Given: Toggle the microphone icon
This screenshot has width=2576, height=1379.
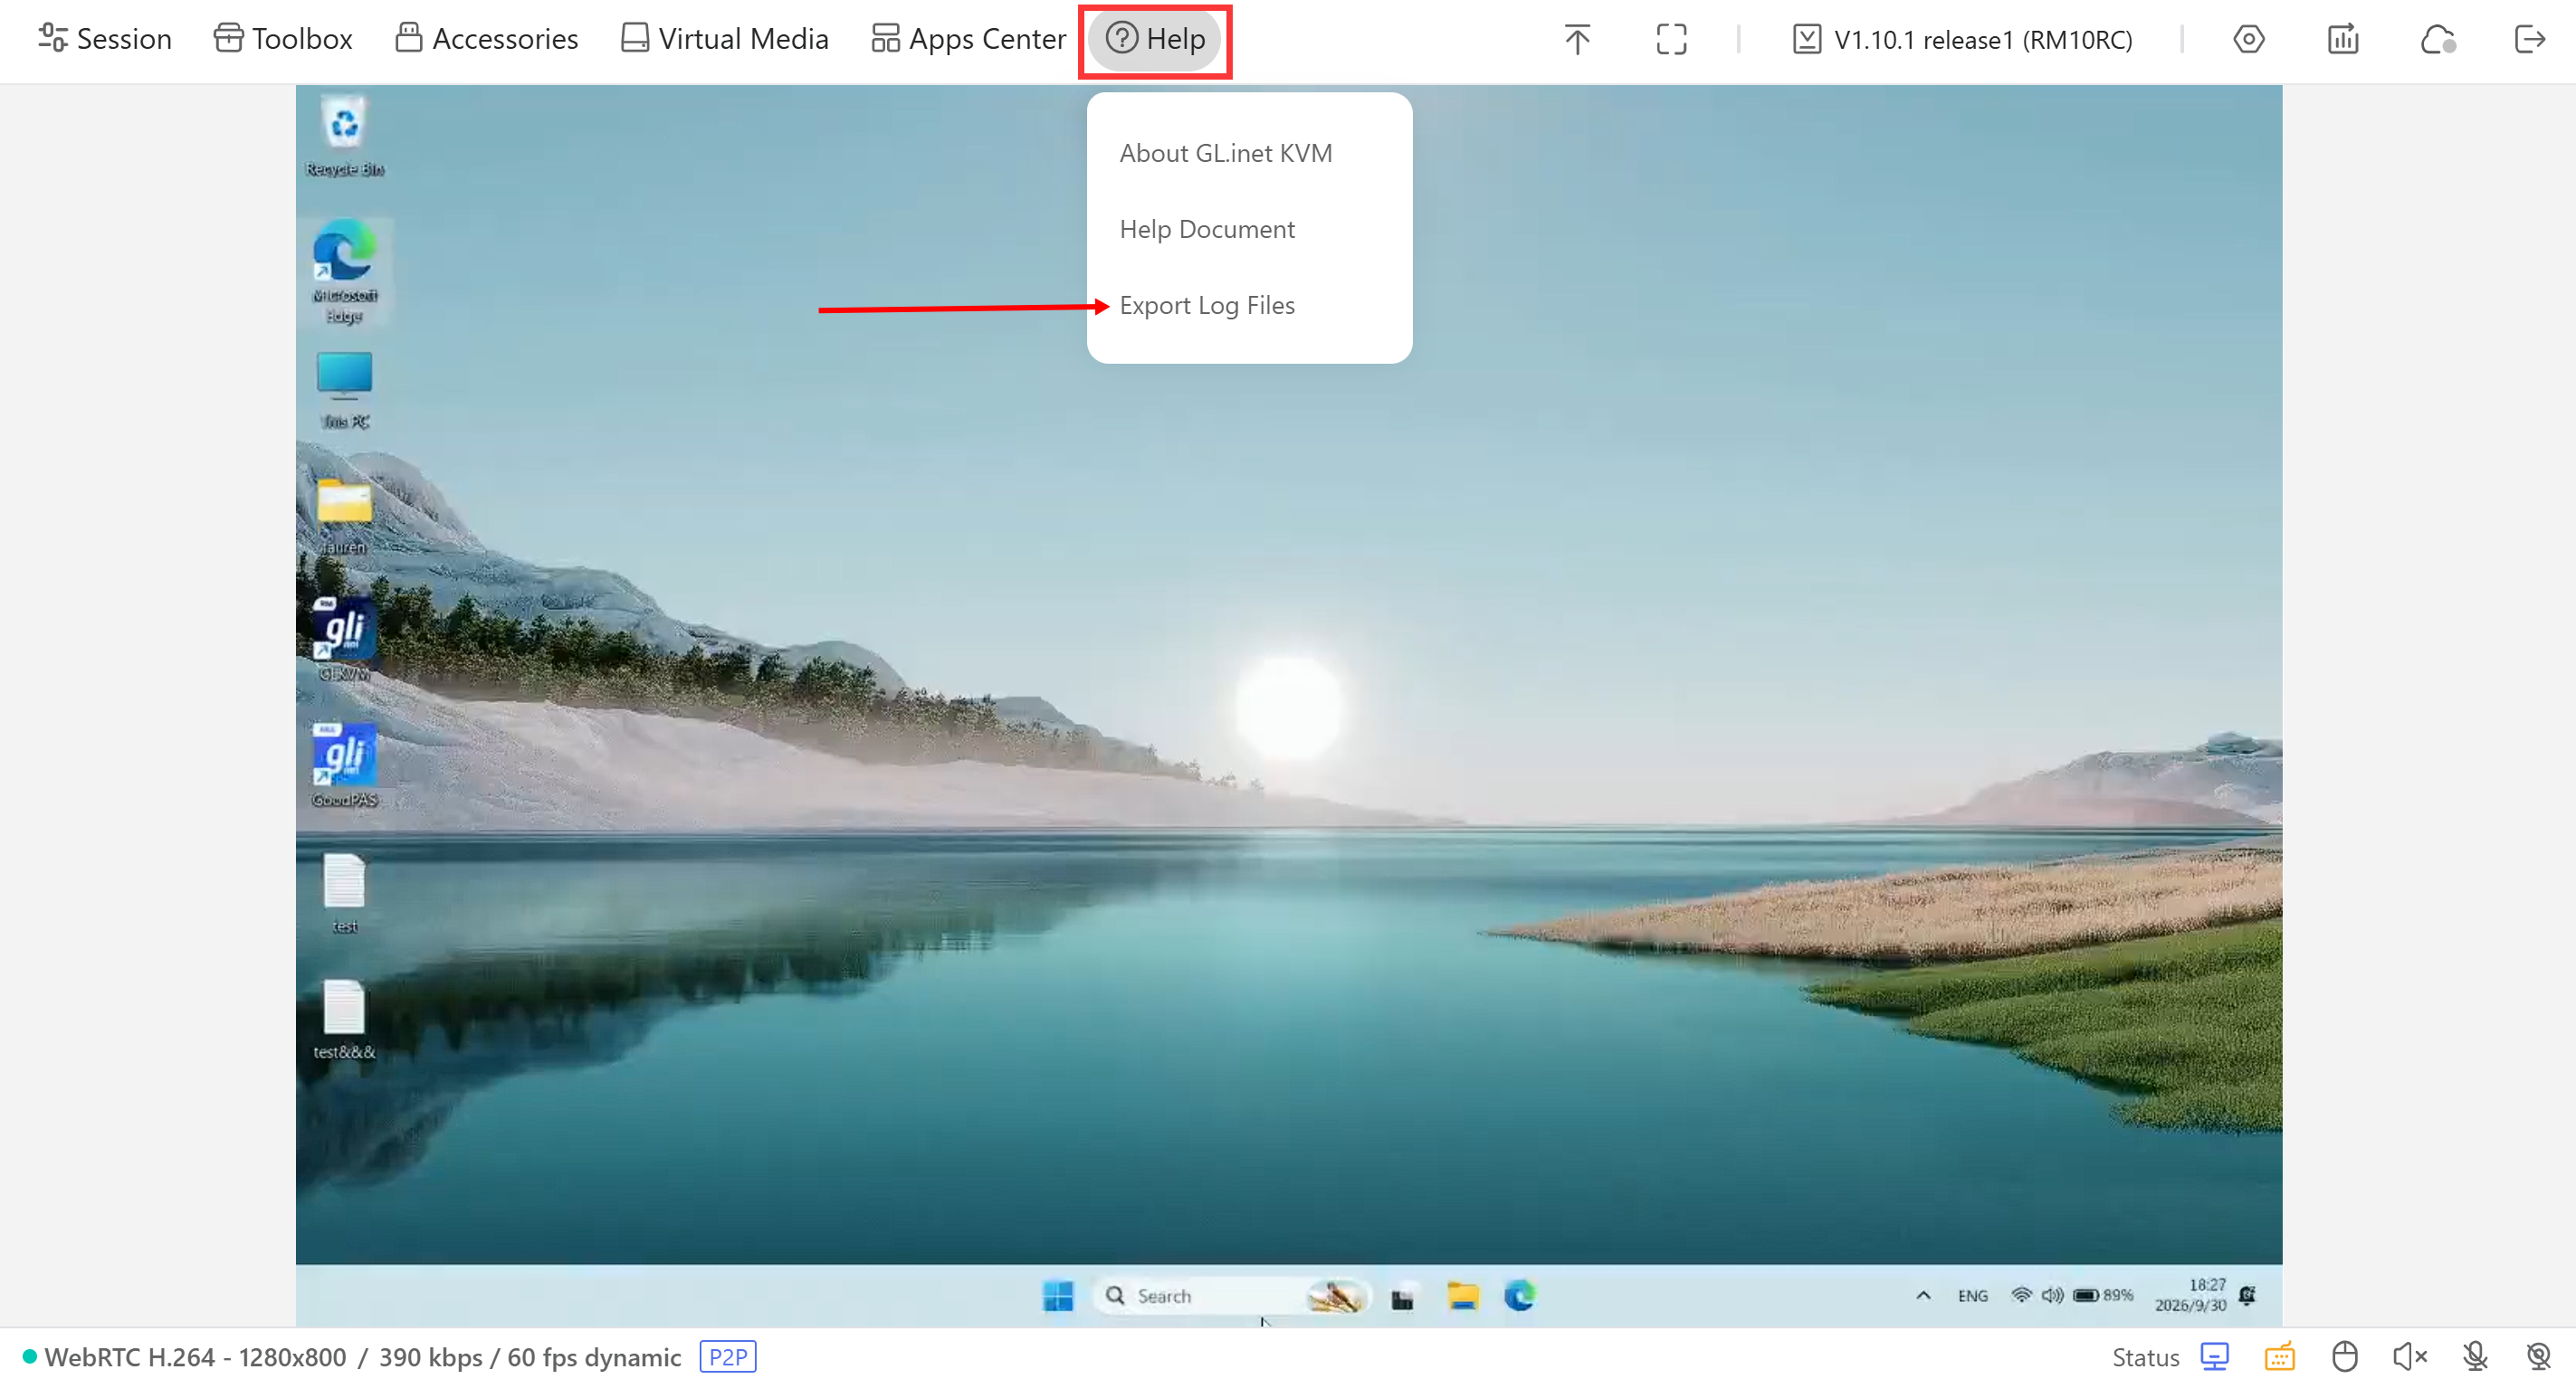Looking at the screenshot, I should coord(2475,1357).
